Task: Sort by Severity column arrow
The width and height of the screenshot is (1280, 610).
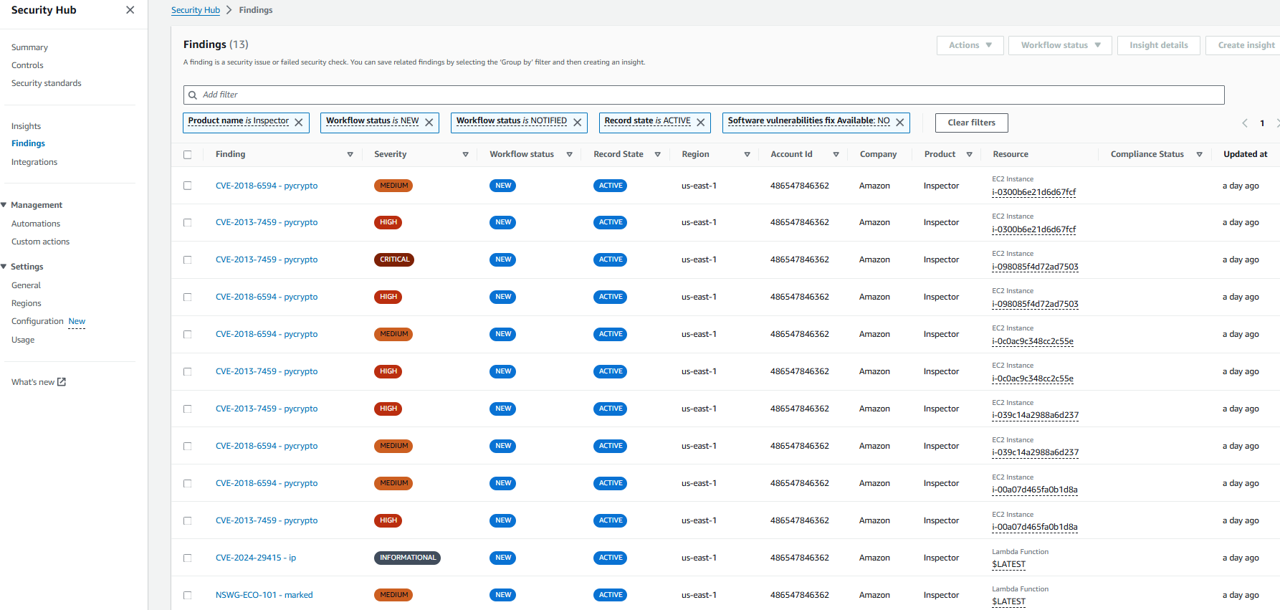Action: point(465,155)
